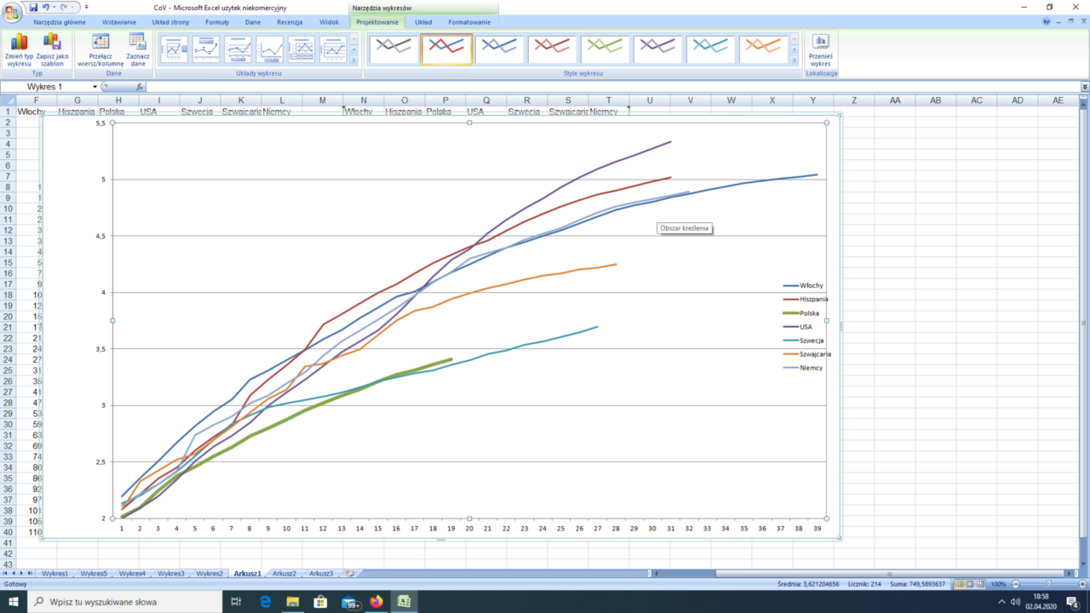Open the Name Box dropdown arrow
The image size is (1090, 613).
[95, 87]
